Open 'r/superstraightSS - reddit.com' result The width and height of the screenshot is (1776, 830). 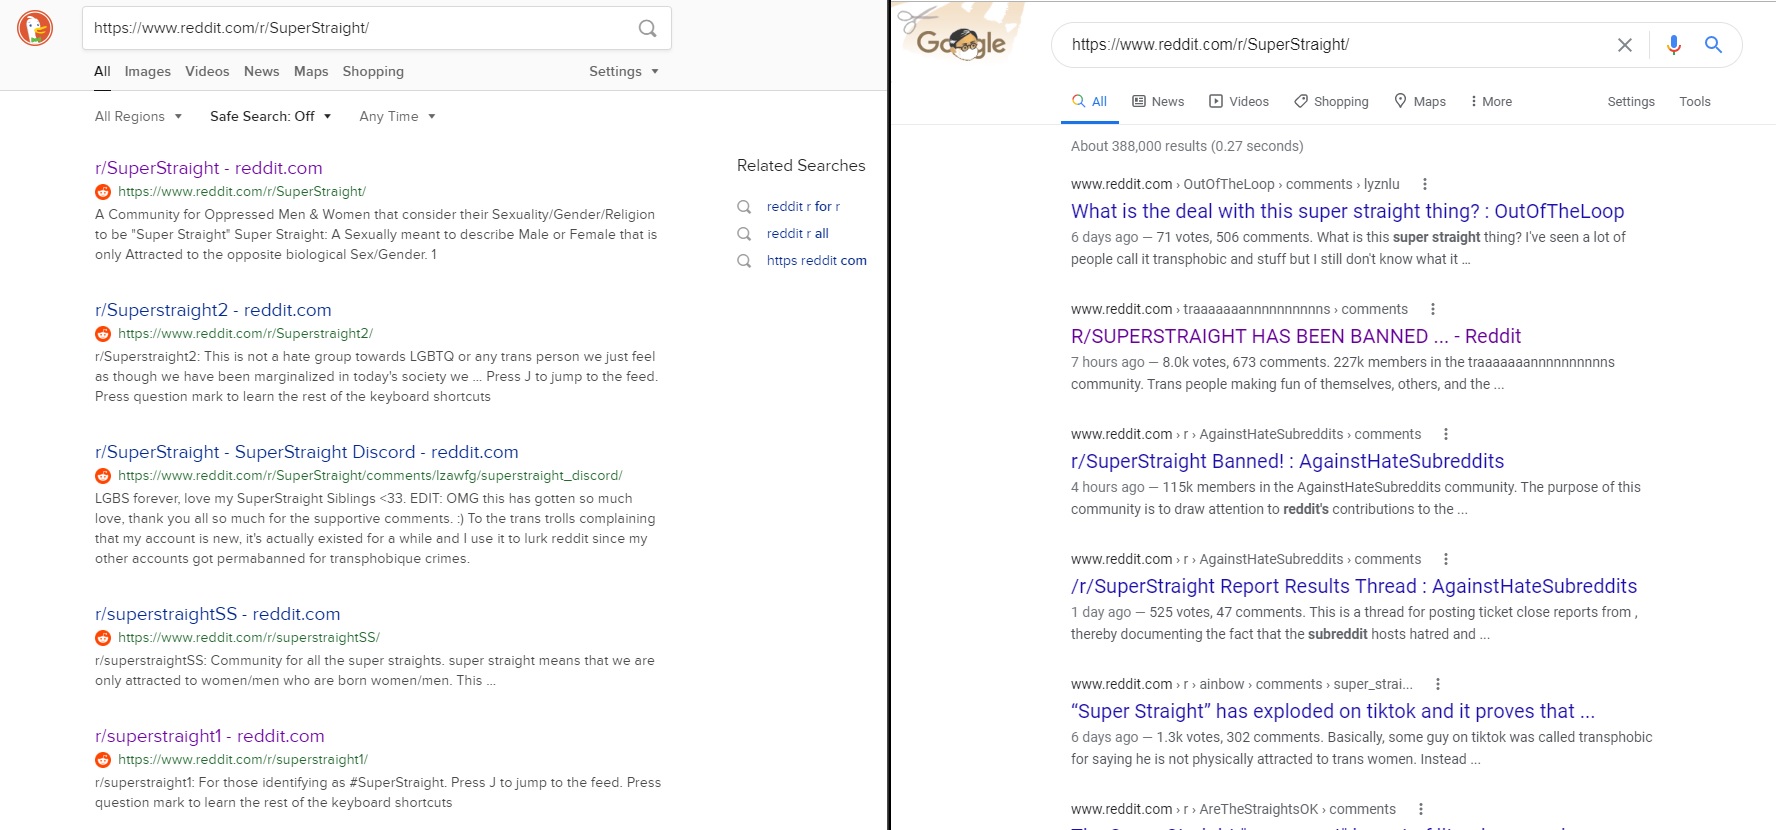(218, 614)
